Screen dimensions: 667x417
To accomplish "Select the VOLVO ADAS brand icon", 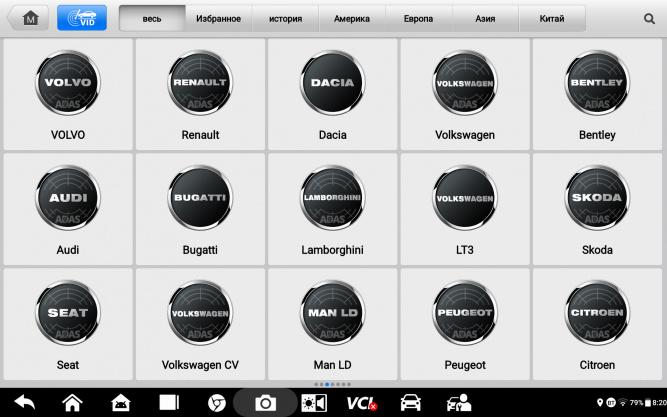I will [x=68, y=83].
